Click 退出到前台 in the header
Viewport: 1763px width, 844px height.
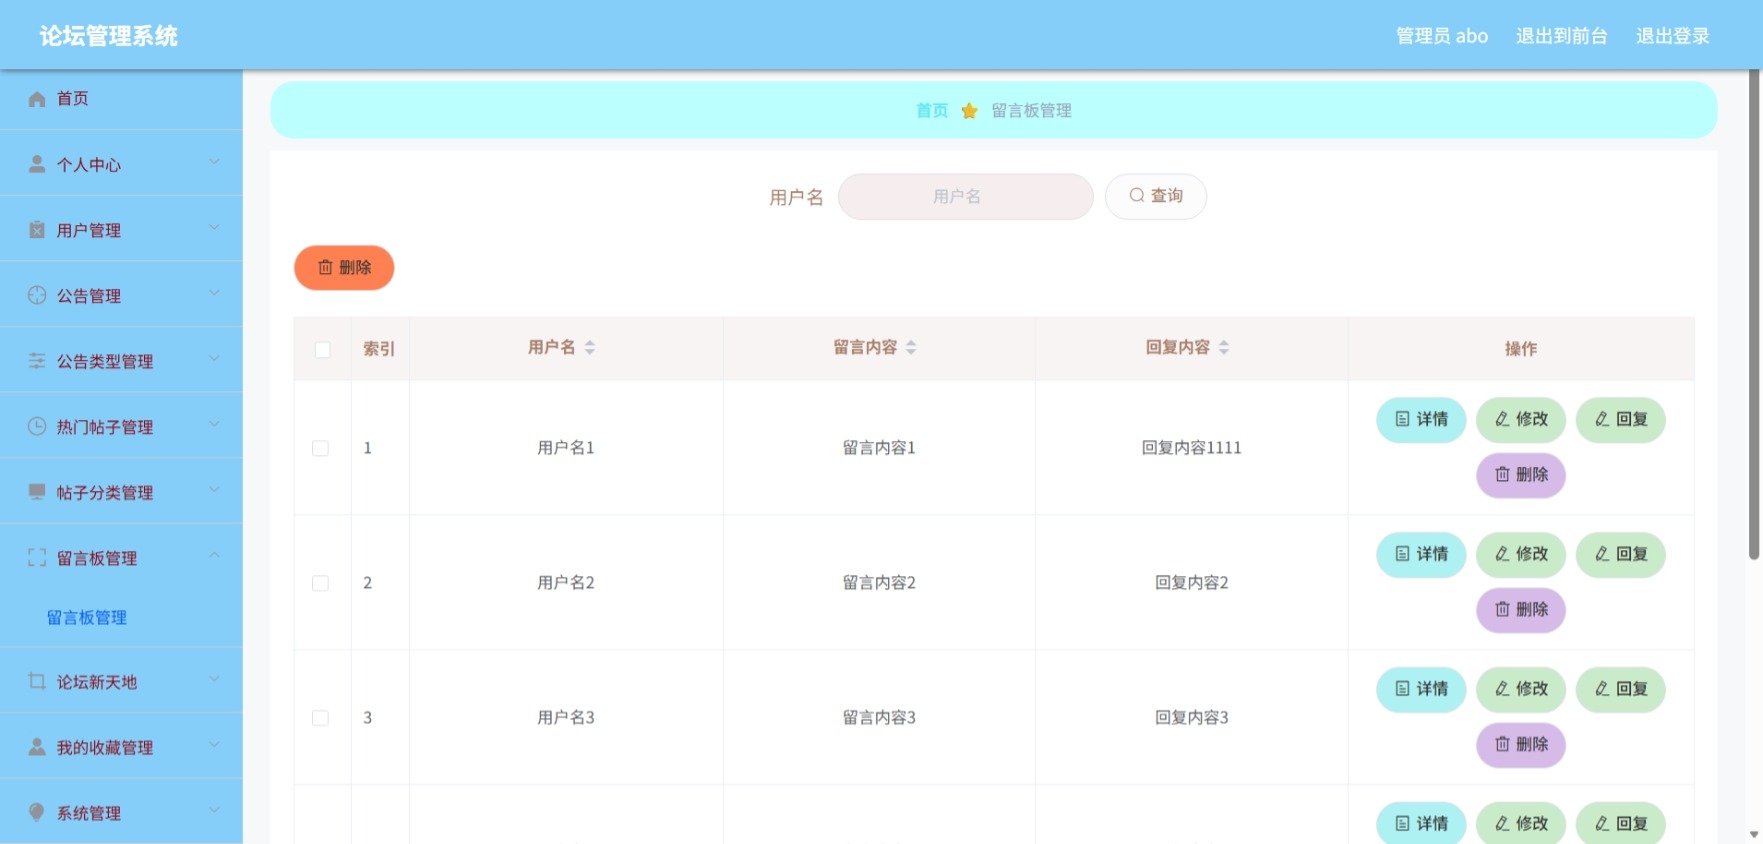(1561, 36)
